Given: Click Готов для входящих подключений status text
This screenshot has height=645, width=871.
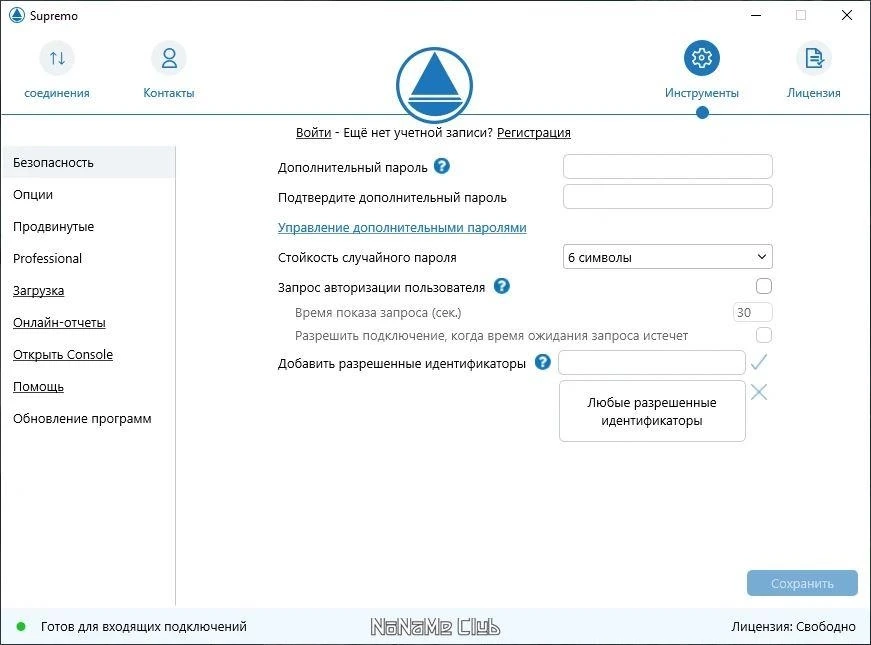Looking at the screenshot, I should 144,627.
